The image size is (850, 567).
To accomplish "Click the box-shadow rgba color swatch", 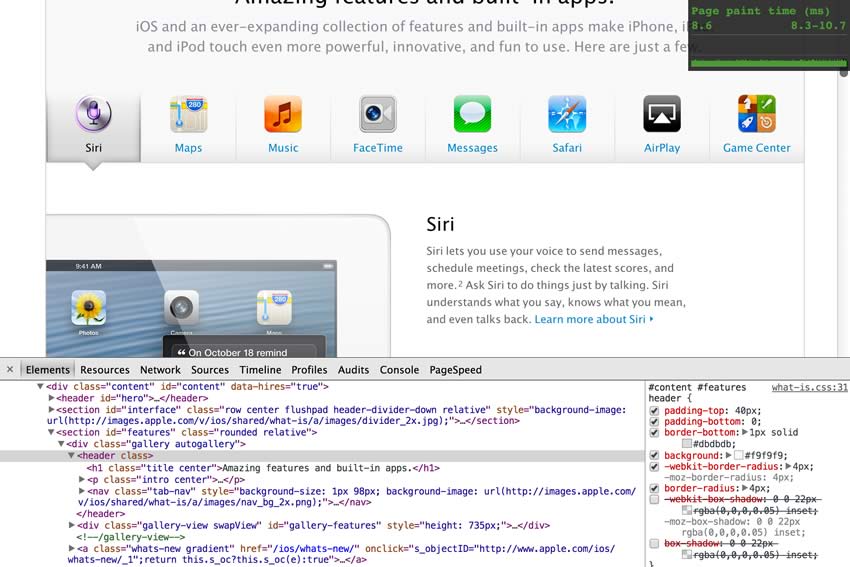I will click(x=687, y=555).
